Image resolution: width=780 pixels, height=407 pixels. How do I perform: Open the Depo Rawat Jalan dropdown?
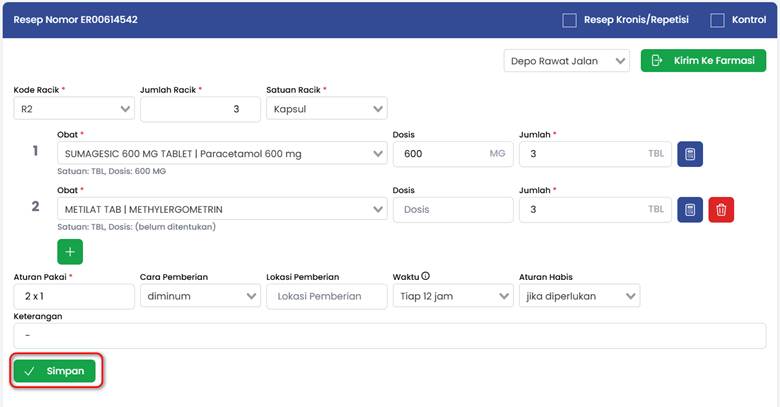pyautogui.click(x=566, y=61)
